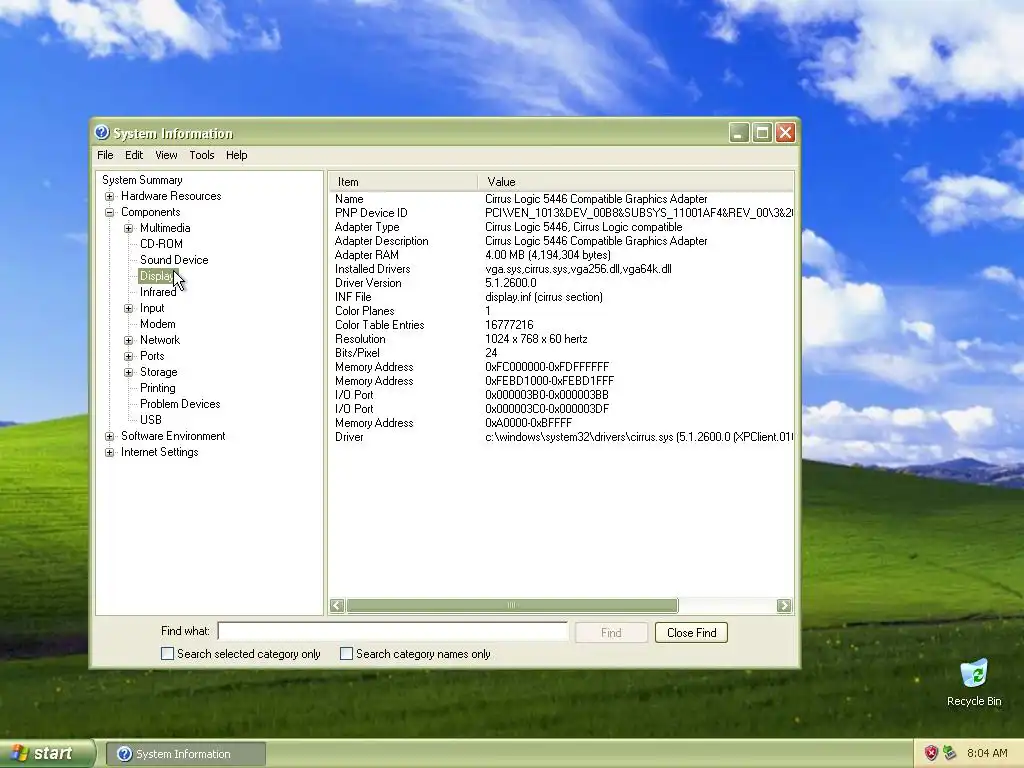Screen dimensions: 1024x768
Task: Open the Edit menu
Action: pyautogui.click(x=134, y=155)
